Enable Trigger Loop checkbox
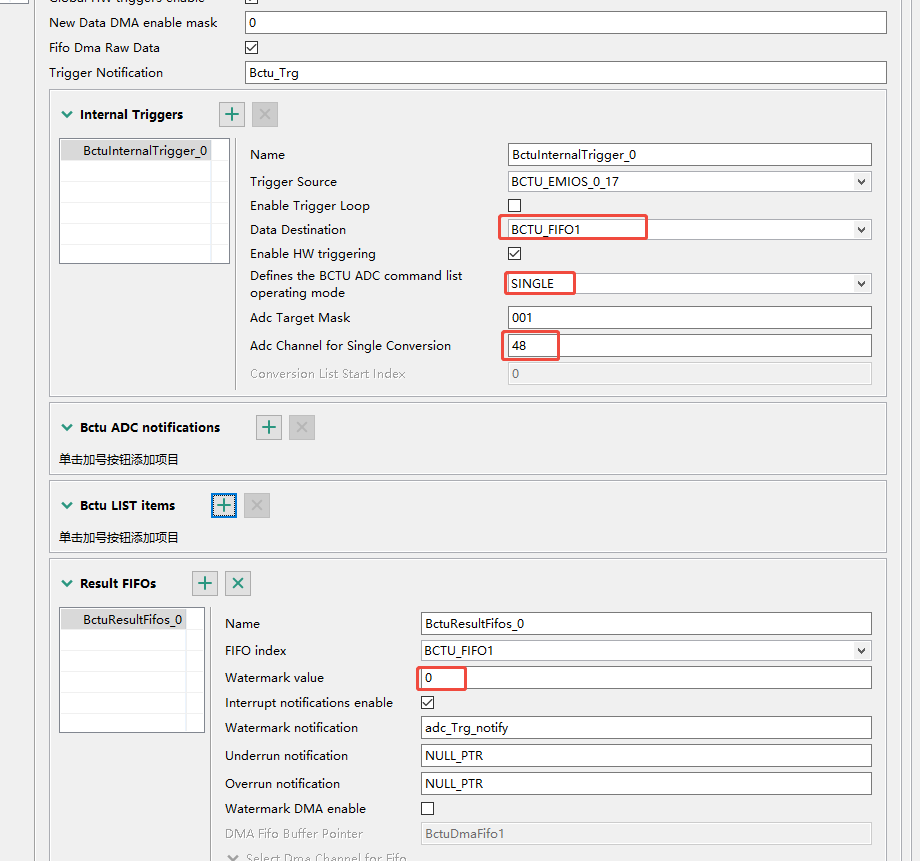This screenshot has width=920, height=861. [515, 205]
